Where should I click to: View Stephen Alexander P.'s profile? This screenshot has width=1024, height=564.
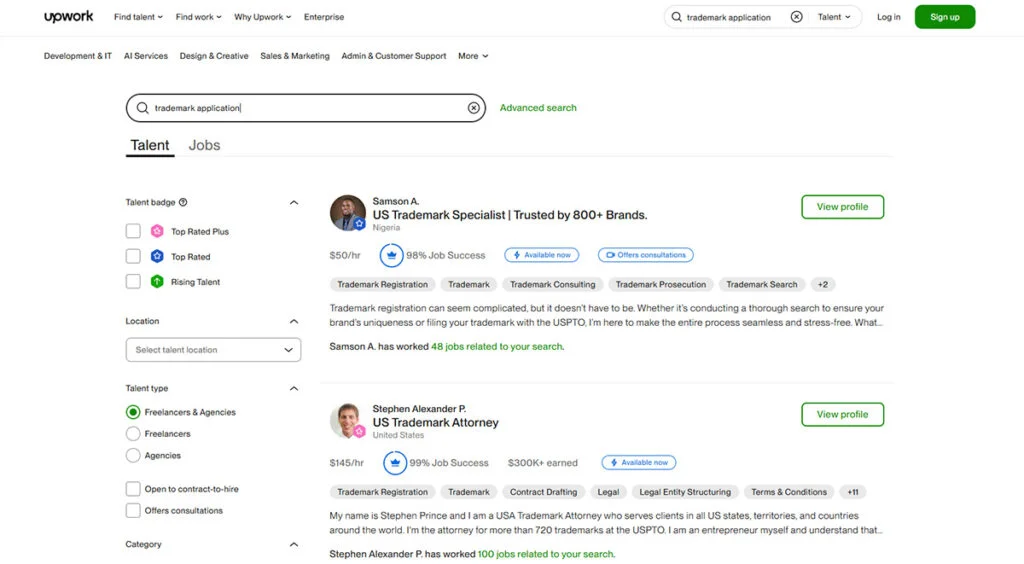(x=842, y=415)
